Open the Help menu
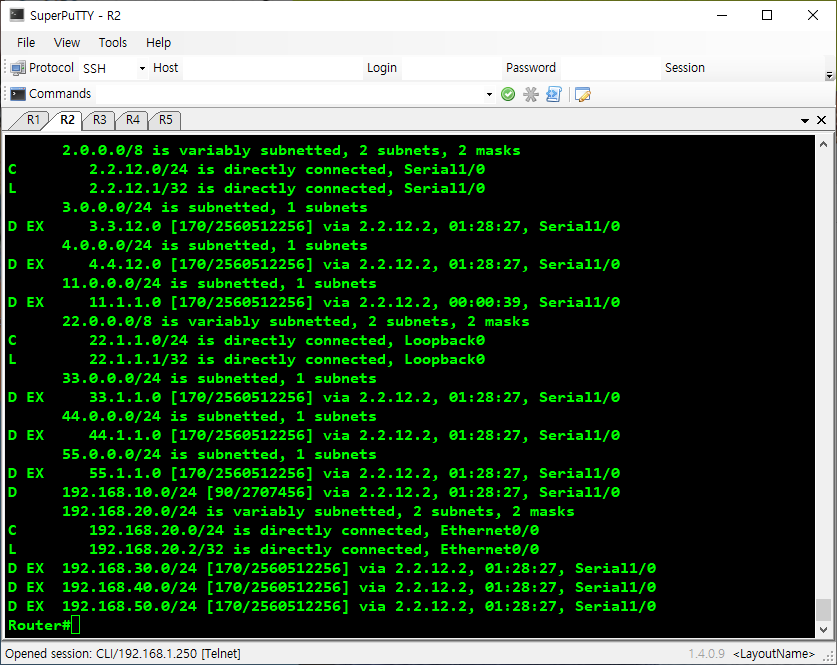The image size is (837, 665). click(159, 43)
